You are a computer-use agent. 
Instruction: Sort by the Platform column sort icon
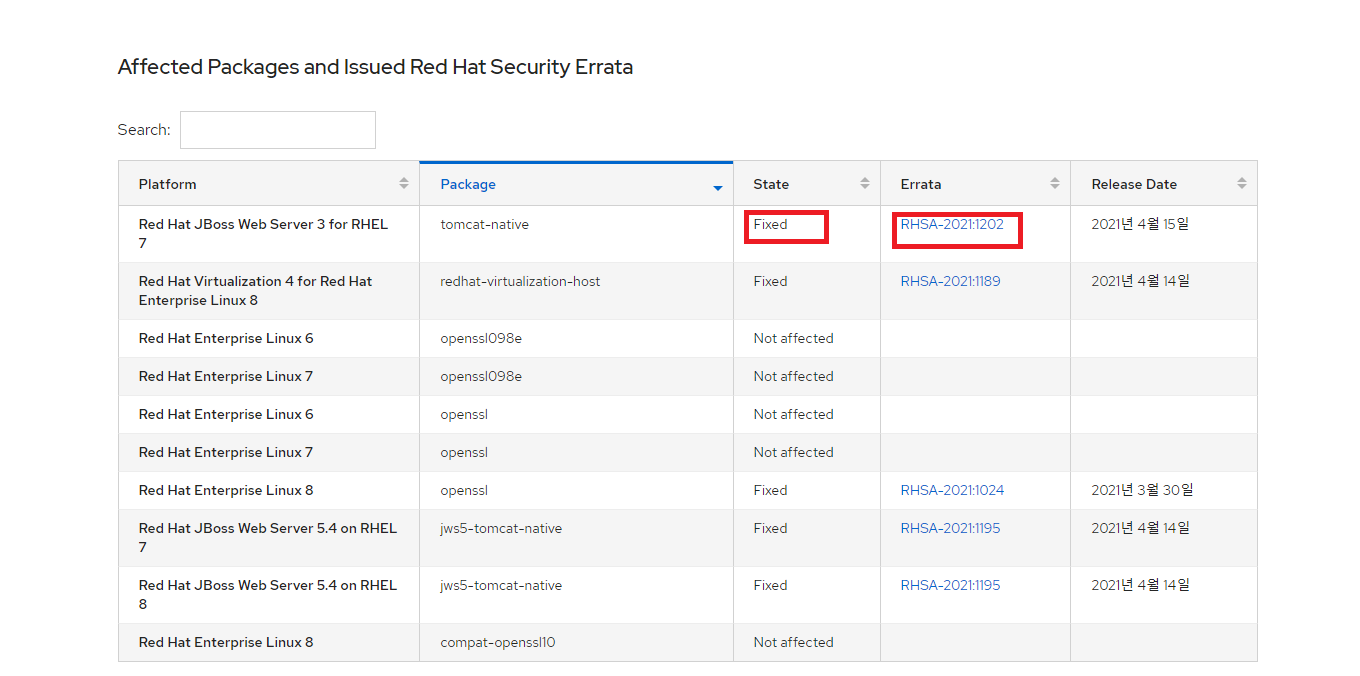click(x=404, y=184)
